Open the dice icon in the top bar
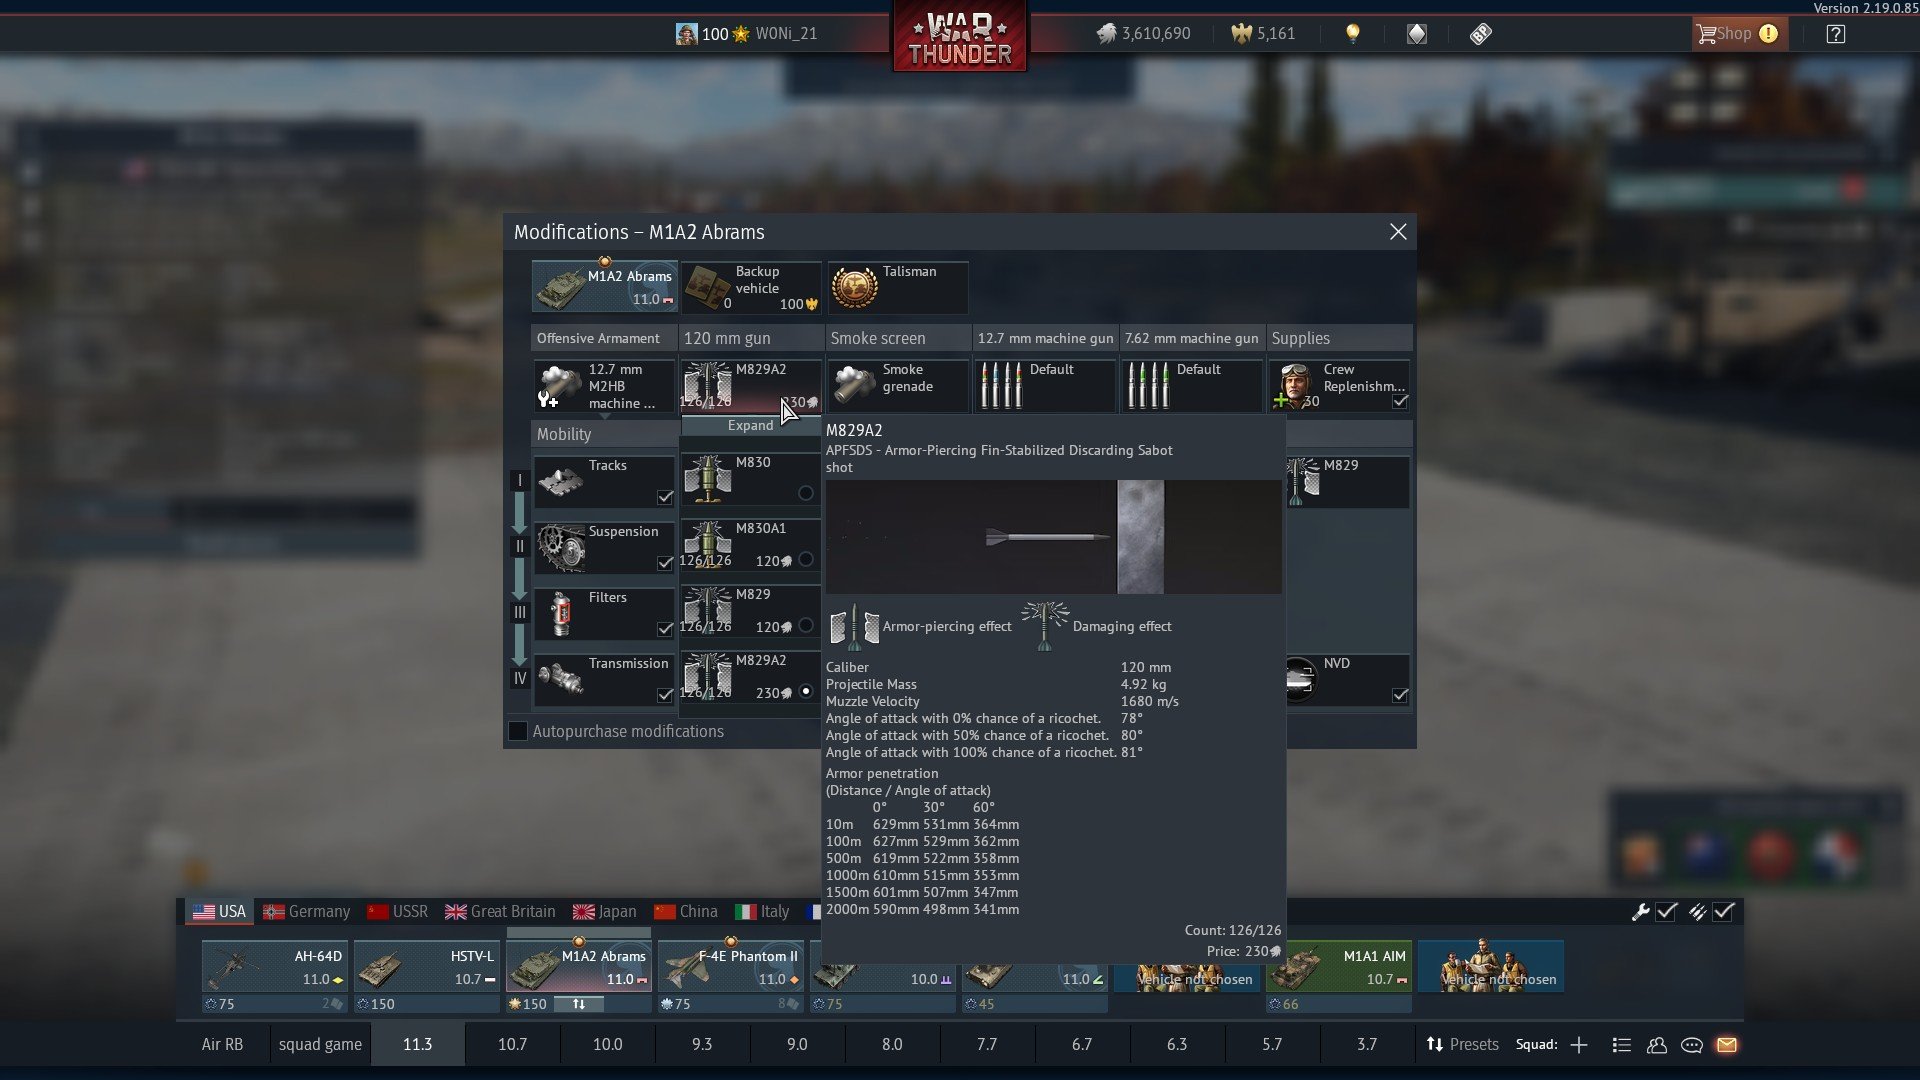This screenshot has height=1080, width=1920. 1481,34
